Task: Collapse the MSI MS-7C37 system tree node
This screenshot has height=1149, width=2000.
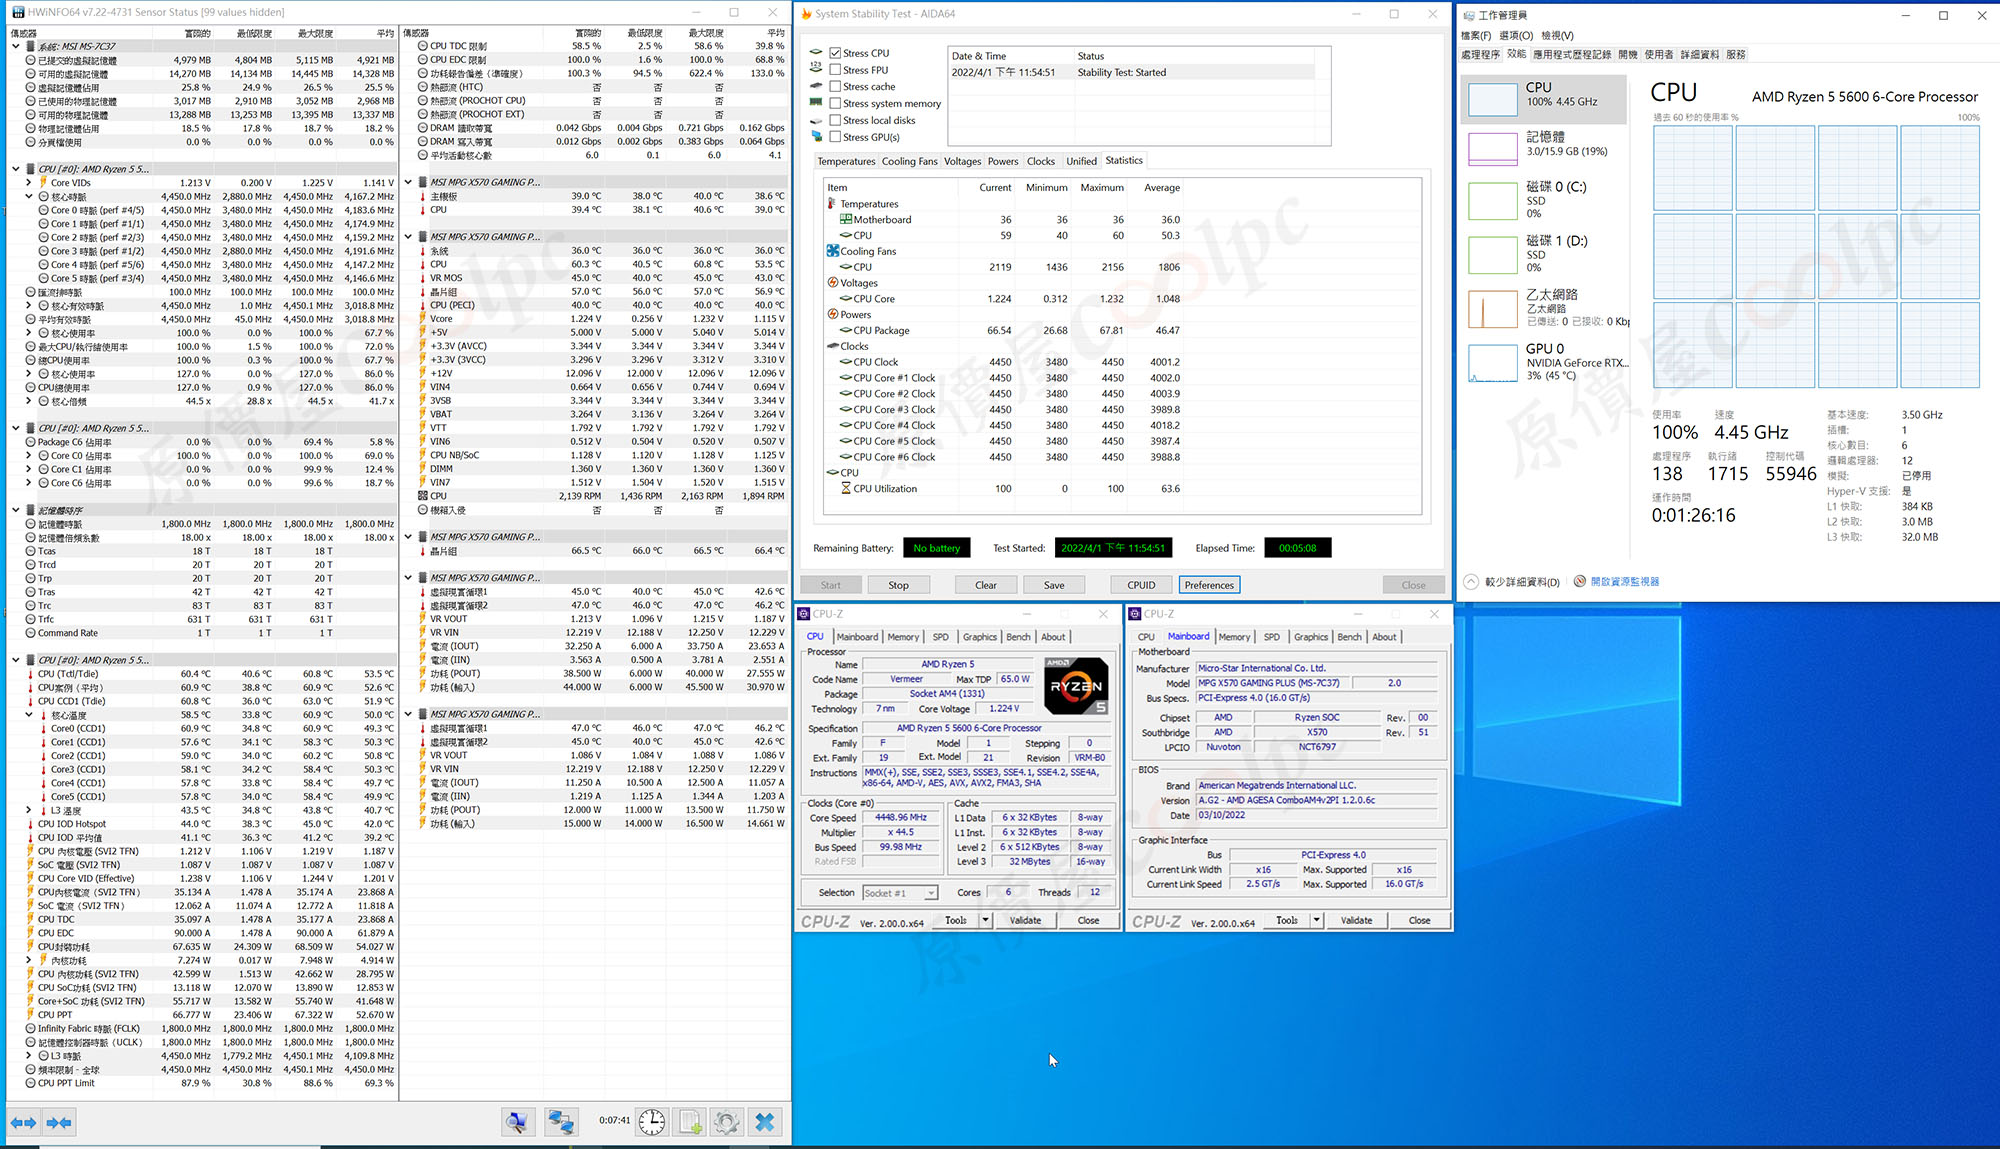Action: point(16,46)
